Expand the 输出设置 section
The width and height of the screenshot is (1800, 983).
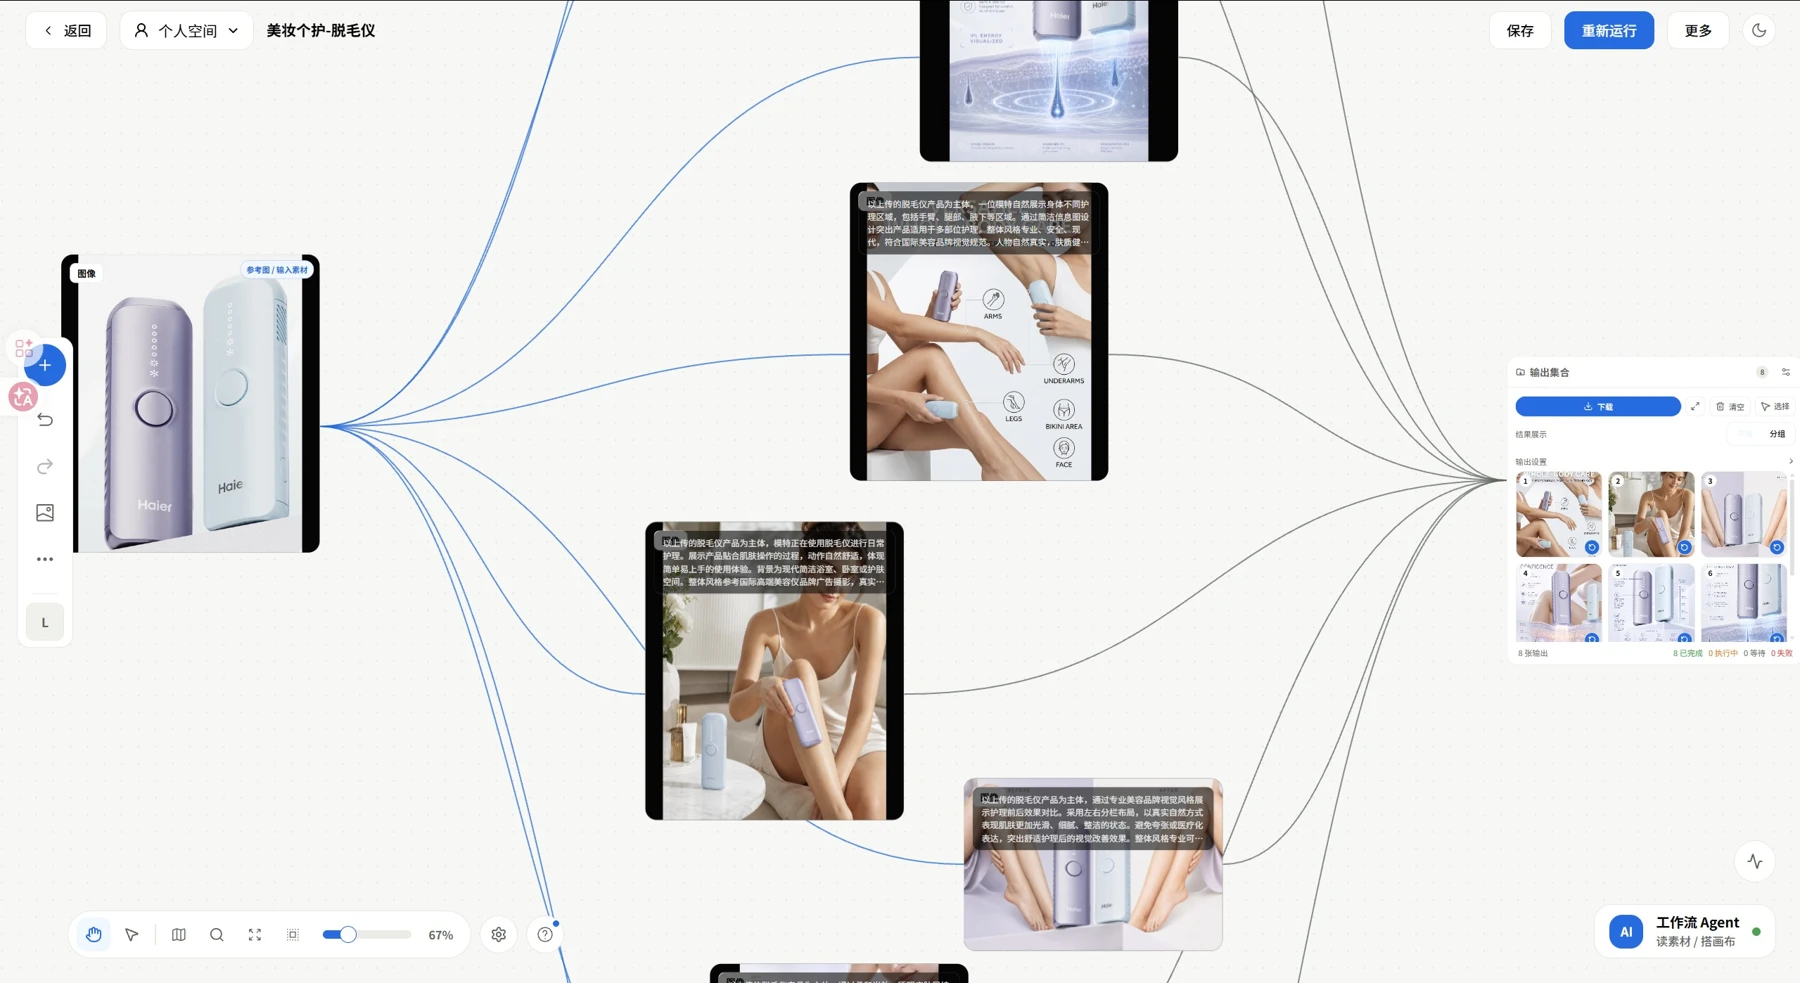1790,462
